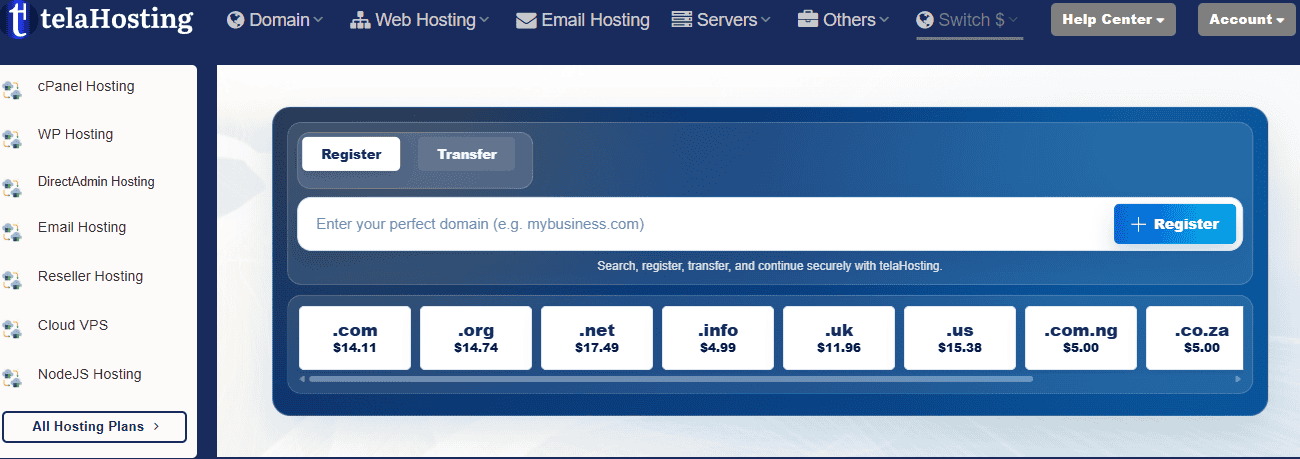Click the telaHosting logo icon
The height and width of the screenshot is (459, 1300).
(x=18, y=18)
